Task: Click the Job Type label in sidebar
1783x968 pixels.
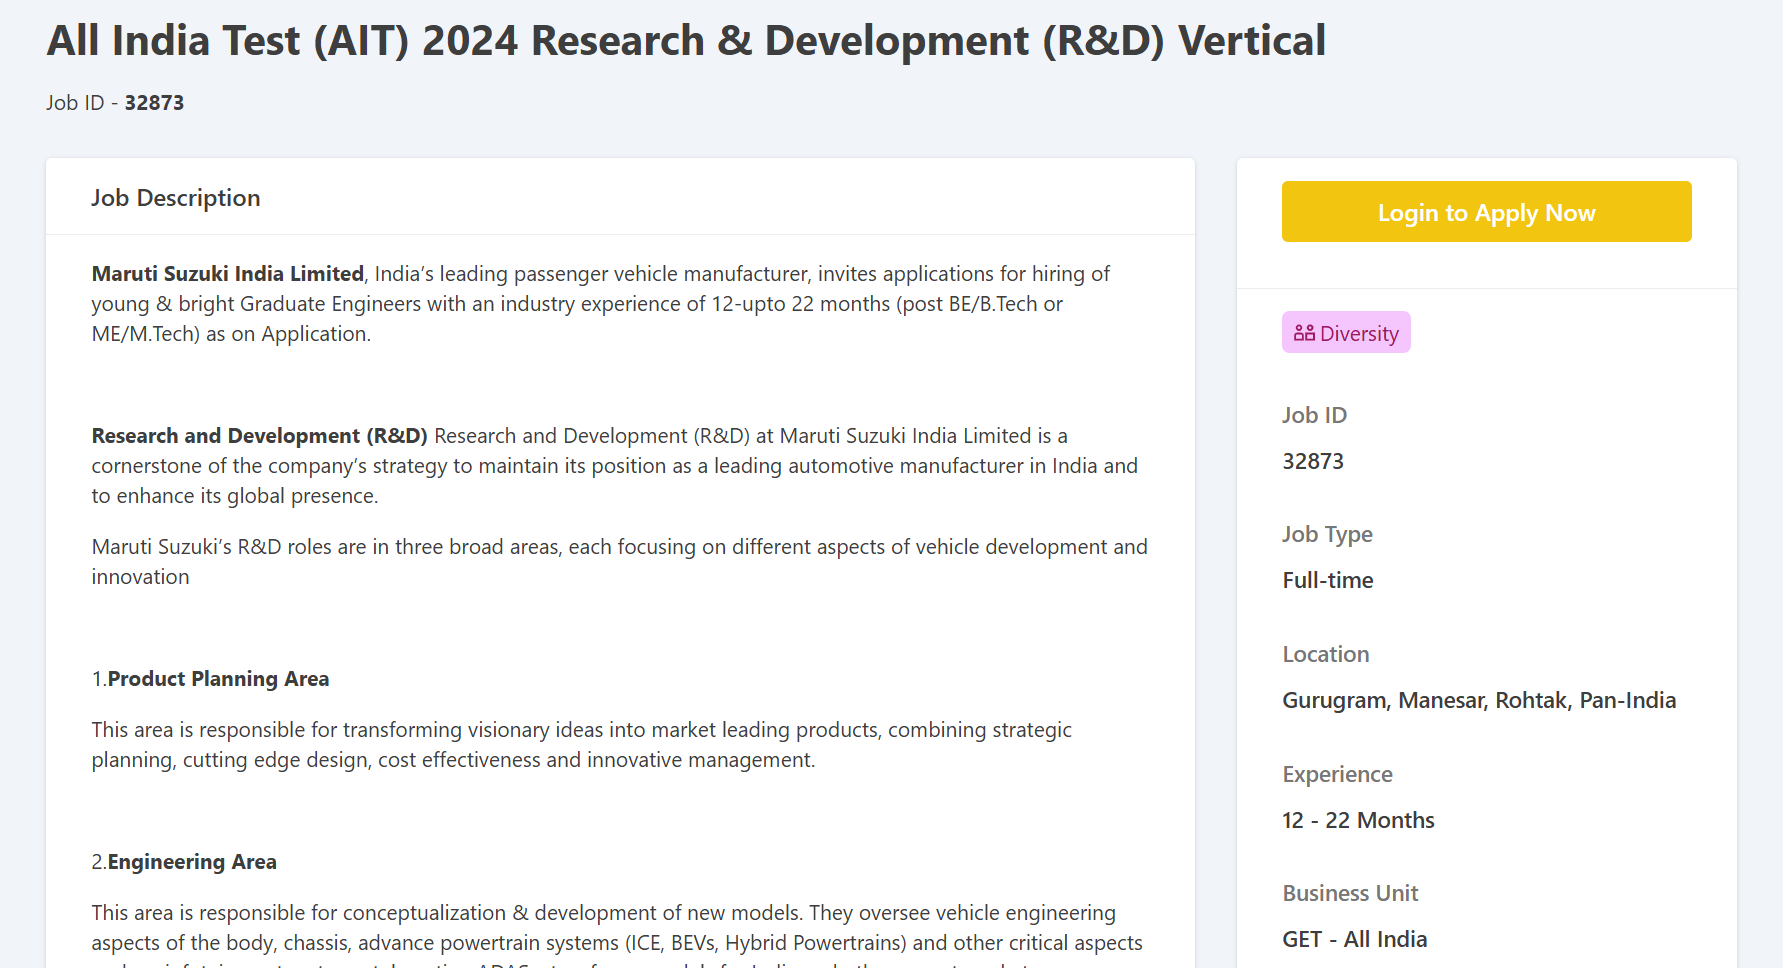Action: [x=1327, y=534]
